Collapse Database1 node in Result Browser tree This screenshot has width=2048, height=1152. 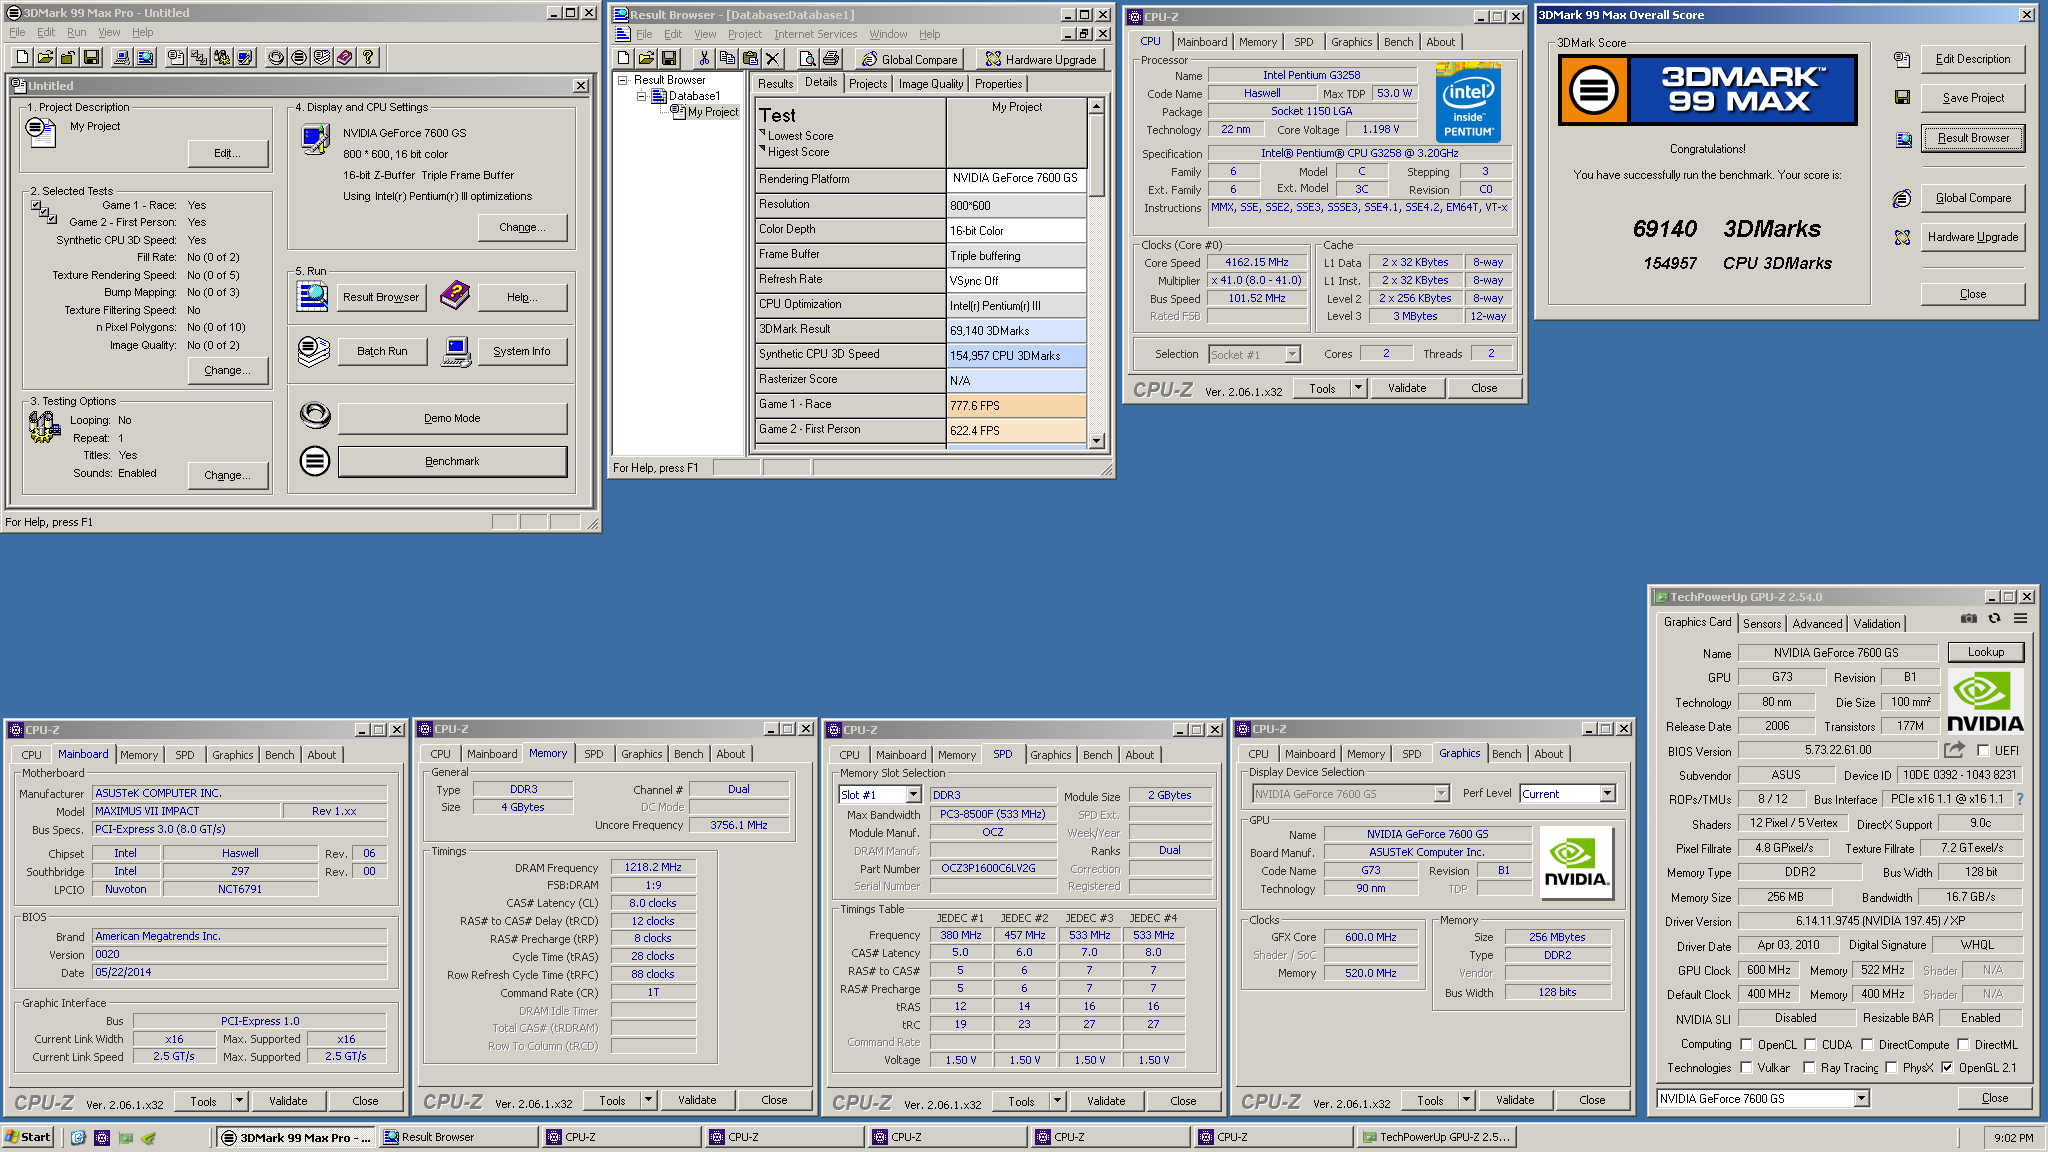click(641, 96)
